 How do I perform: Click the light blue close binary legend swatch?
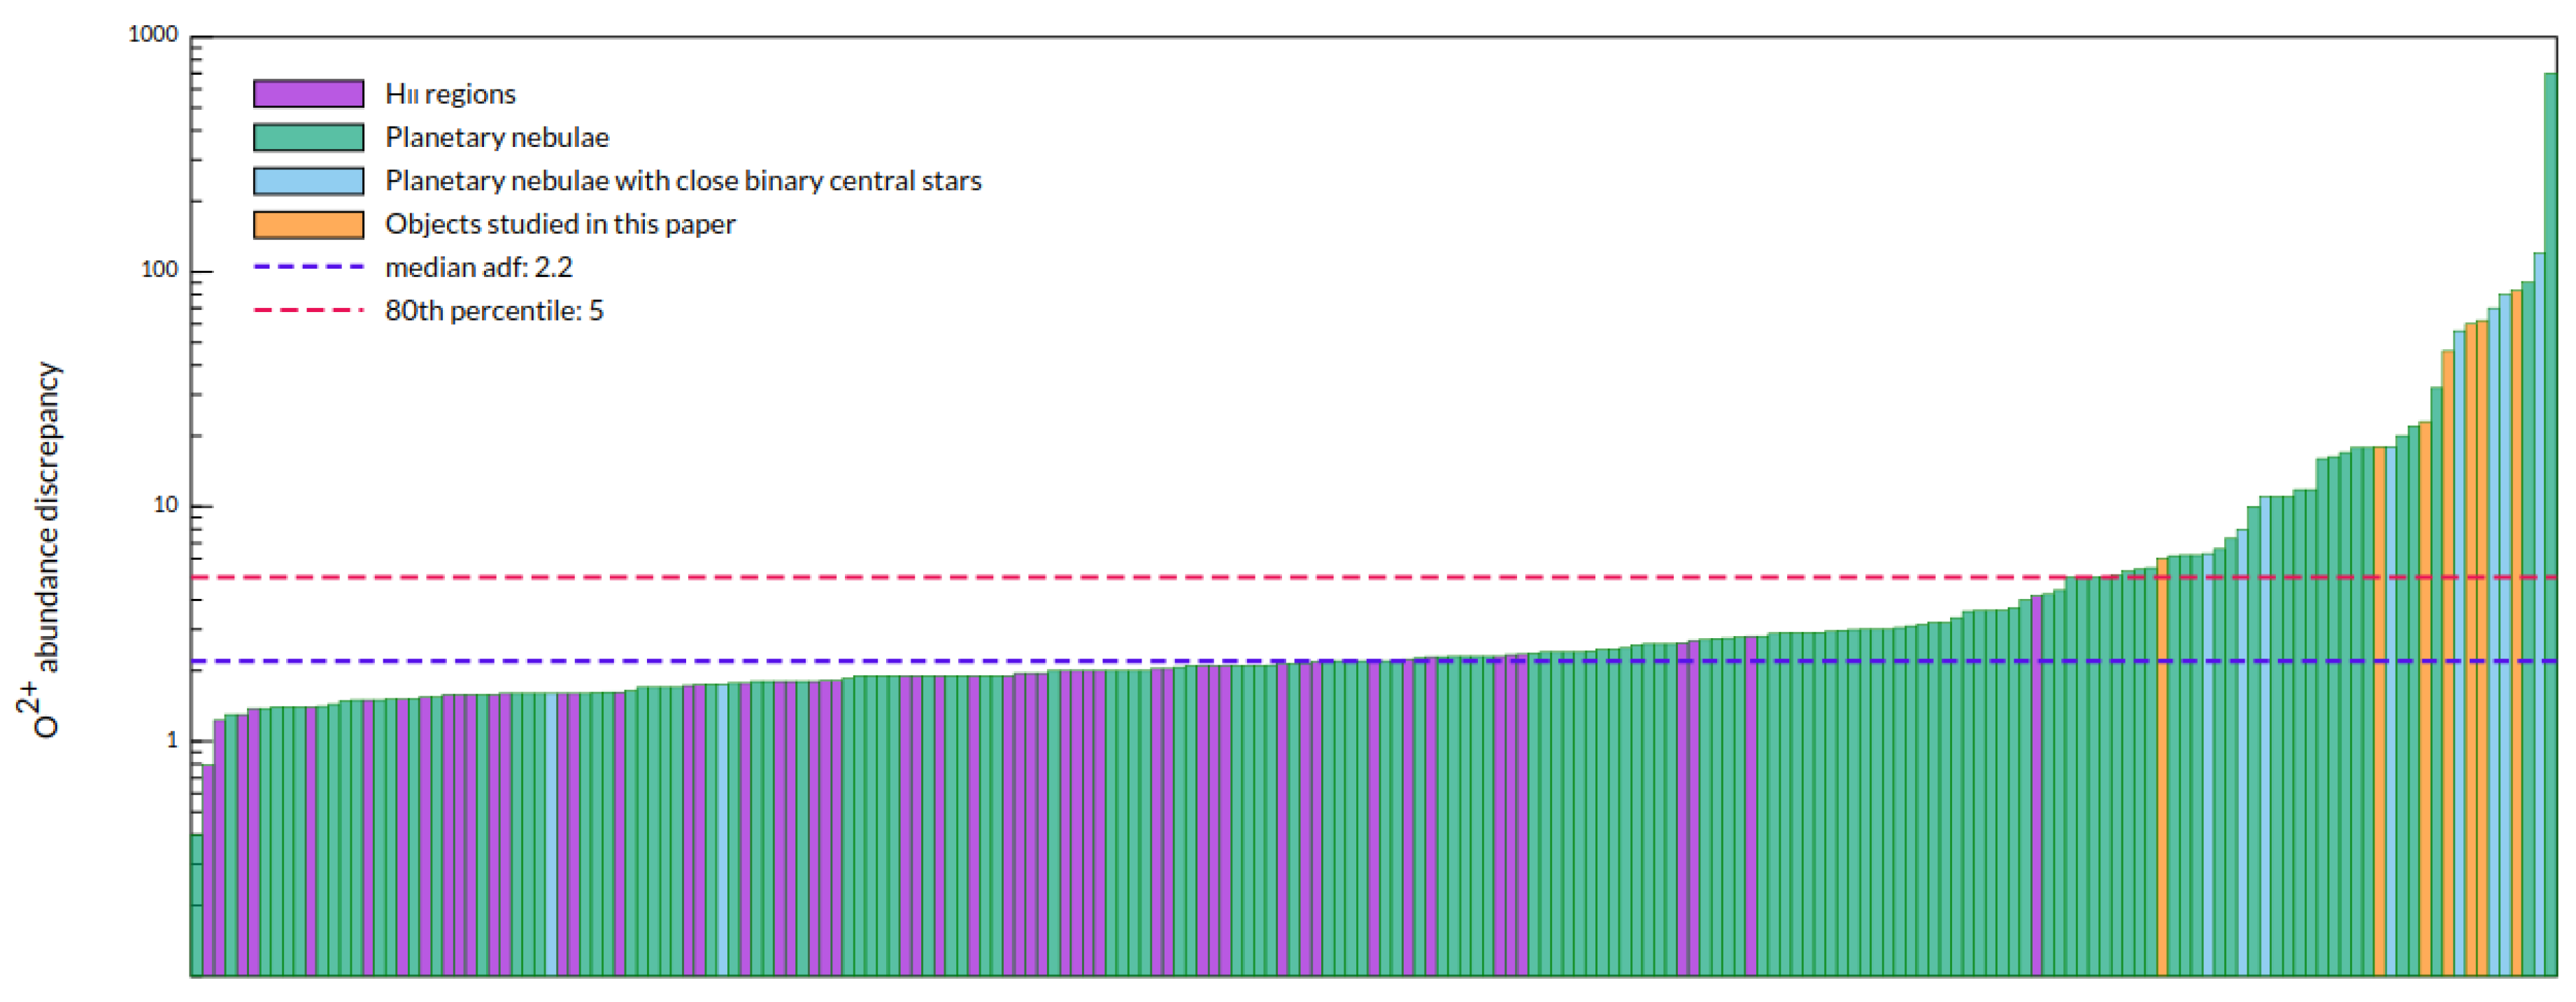pos(308,181)
